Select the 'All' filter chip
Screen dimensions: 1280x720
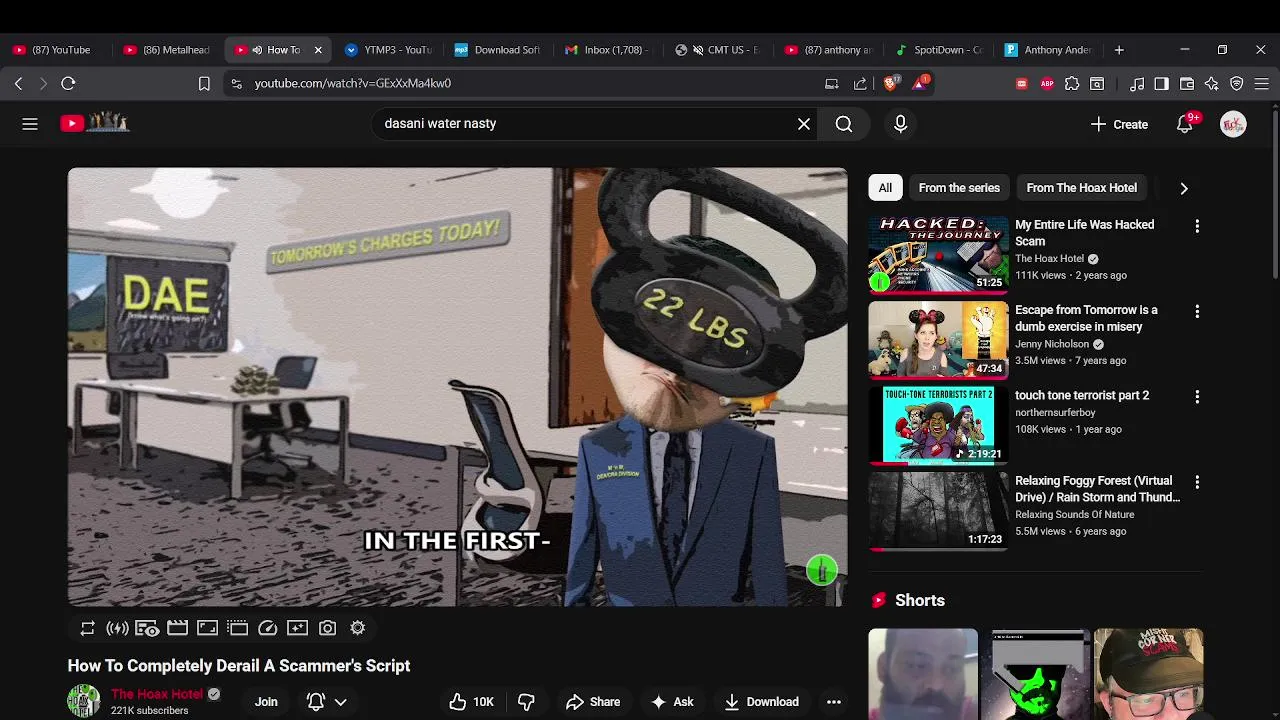(x=885, y=188)
